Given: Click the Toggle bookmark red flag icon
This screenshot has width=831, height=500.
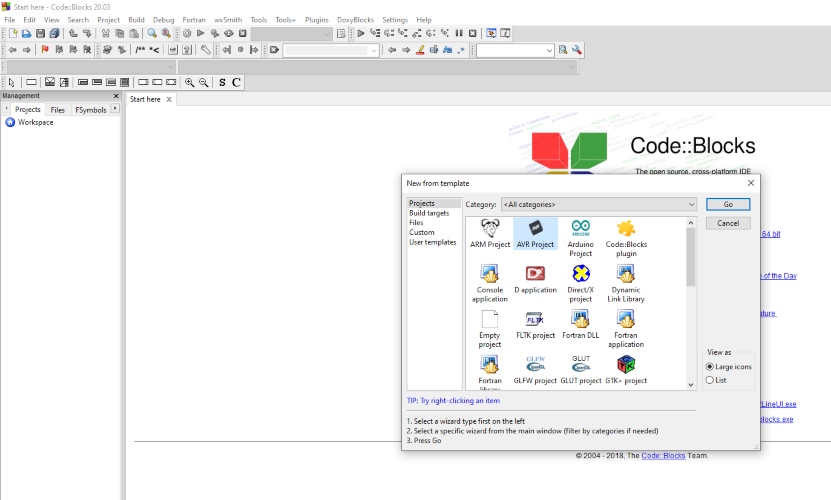Looking at the screenshot, I should [x=45, y=50].
